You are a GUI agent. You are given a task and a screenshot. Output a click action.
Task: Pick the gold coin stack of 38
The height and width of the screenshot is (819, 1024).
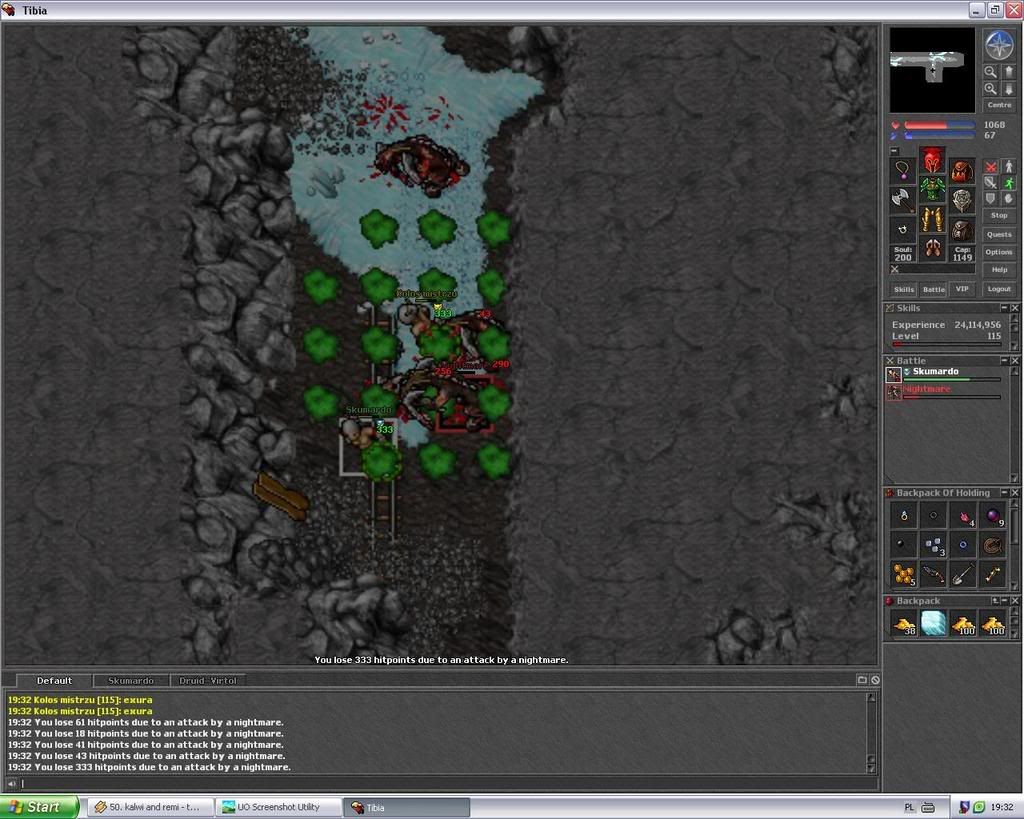[904, 623]
